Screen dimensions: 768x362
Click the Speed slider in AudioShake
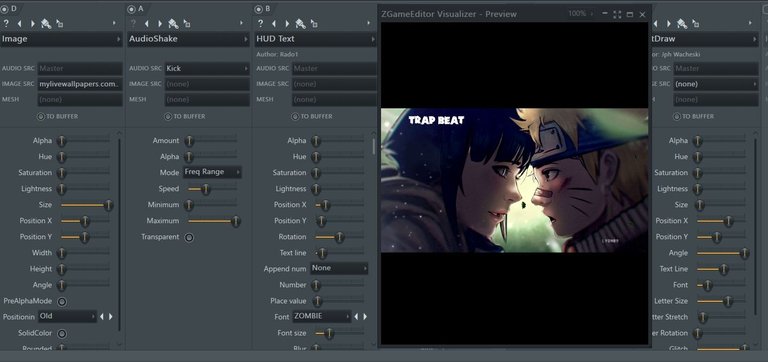(x=212, y=189)
